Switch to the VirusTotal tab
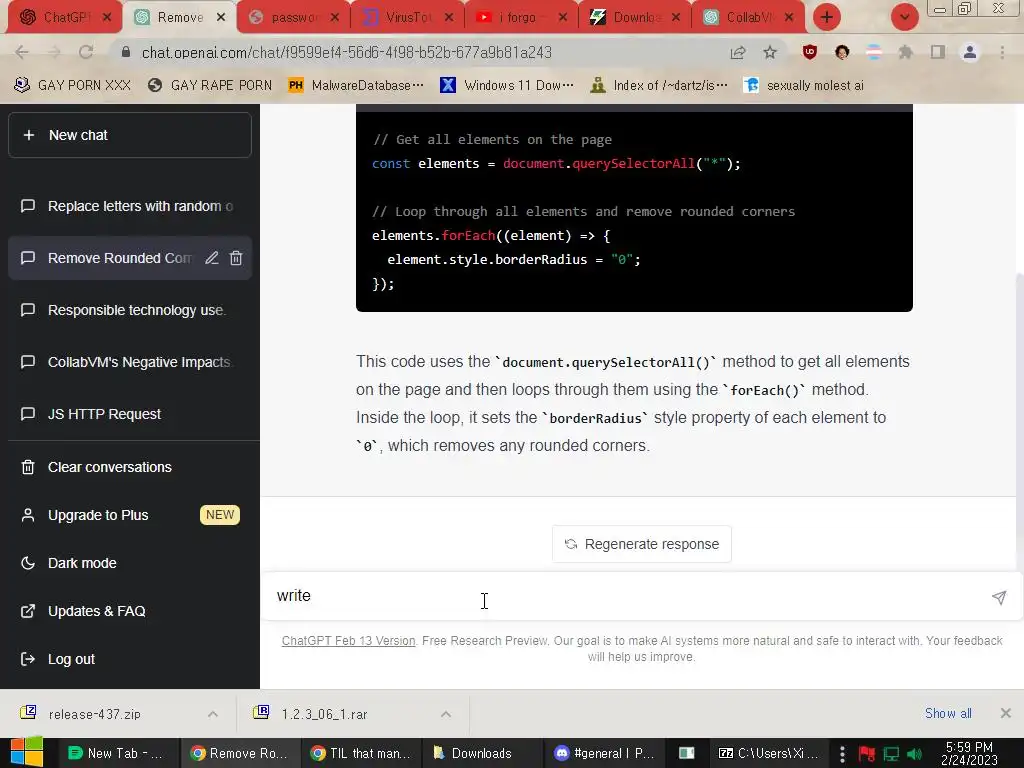1024x768 pixels. click(x=409, y=18)
